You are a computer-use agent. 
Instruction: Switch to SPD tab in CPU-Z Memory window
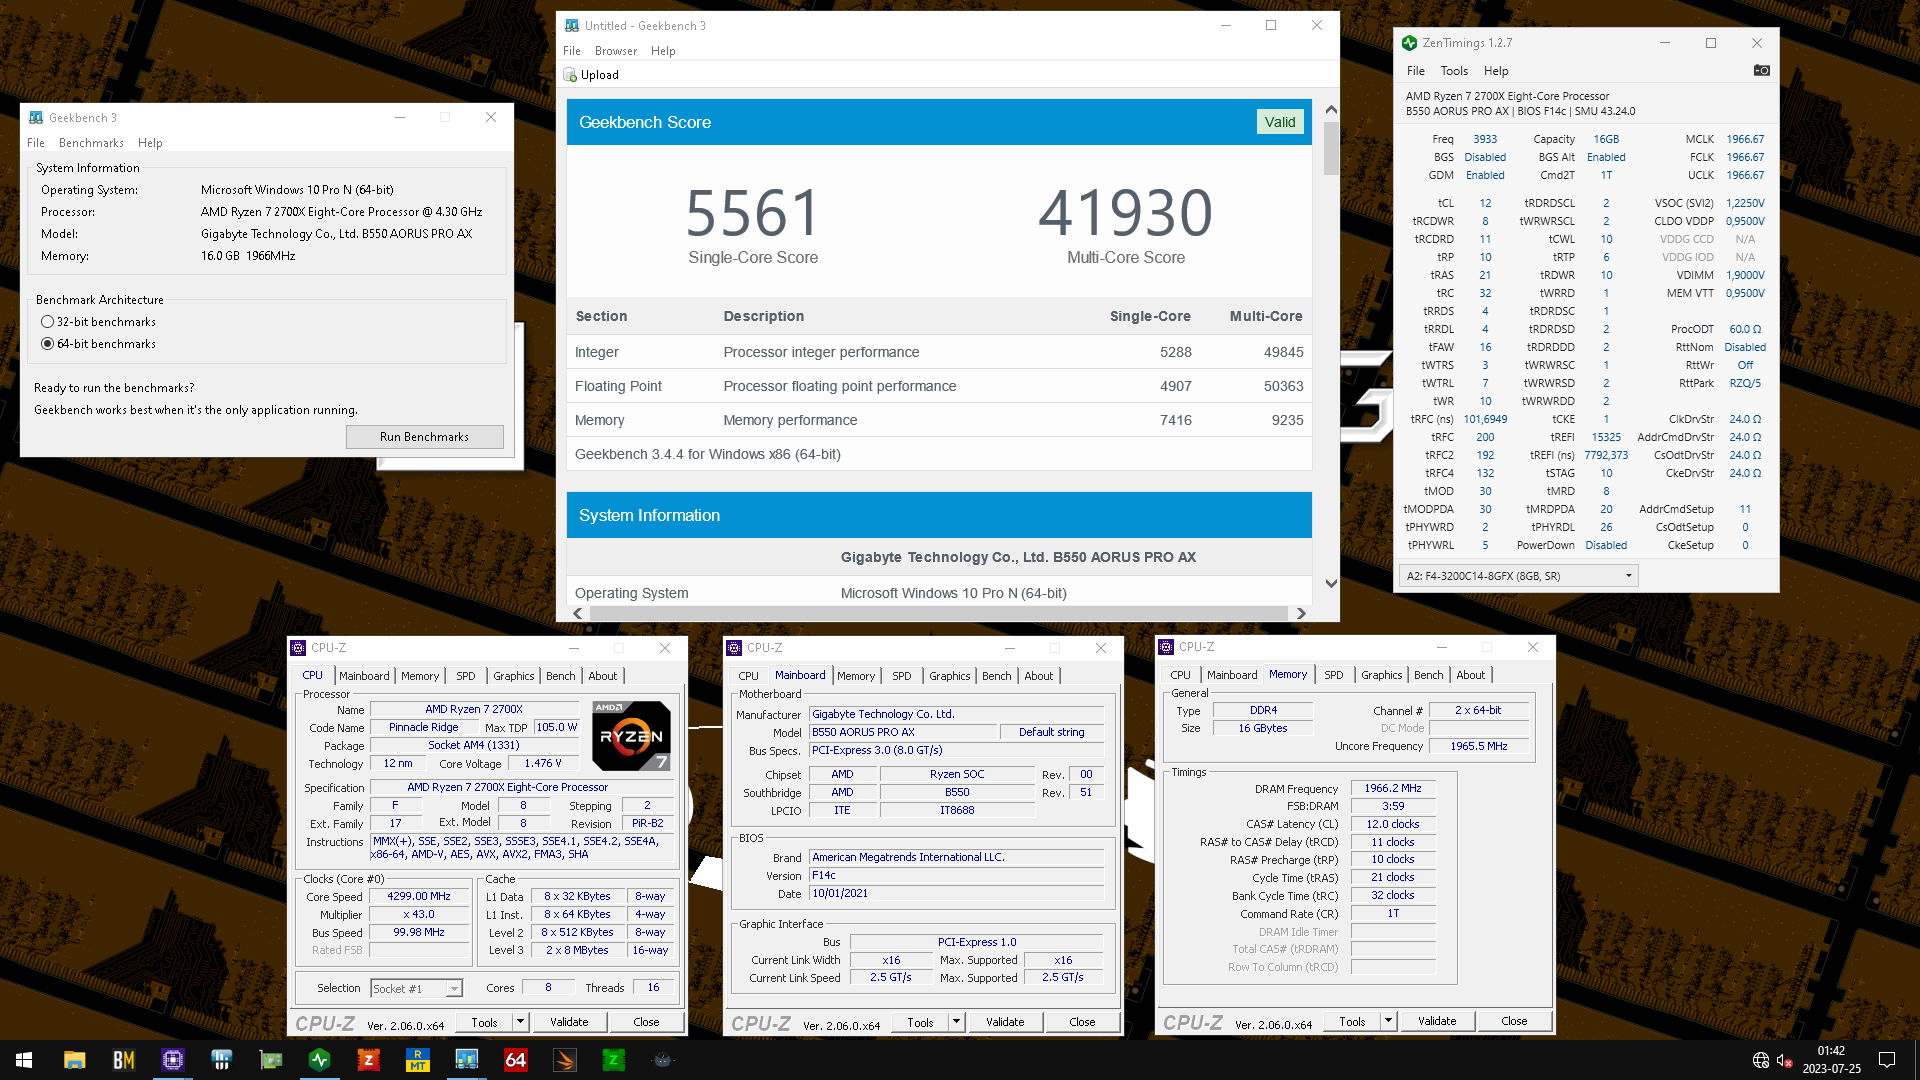click(x=1334, y=675)
